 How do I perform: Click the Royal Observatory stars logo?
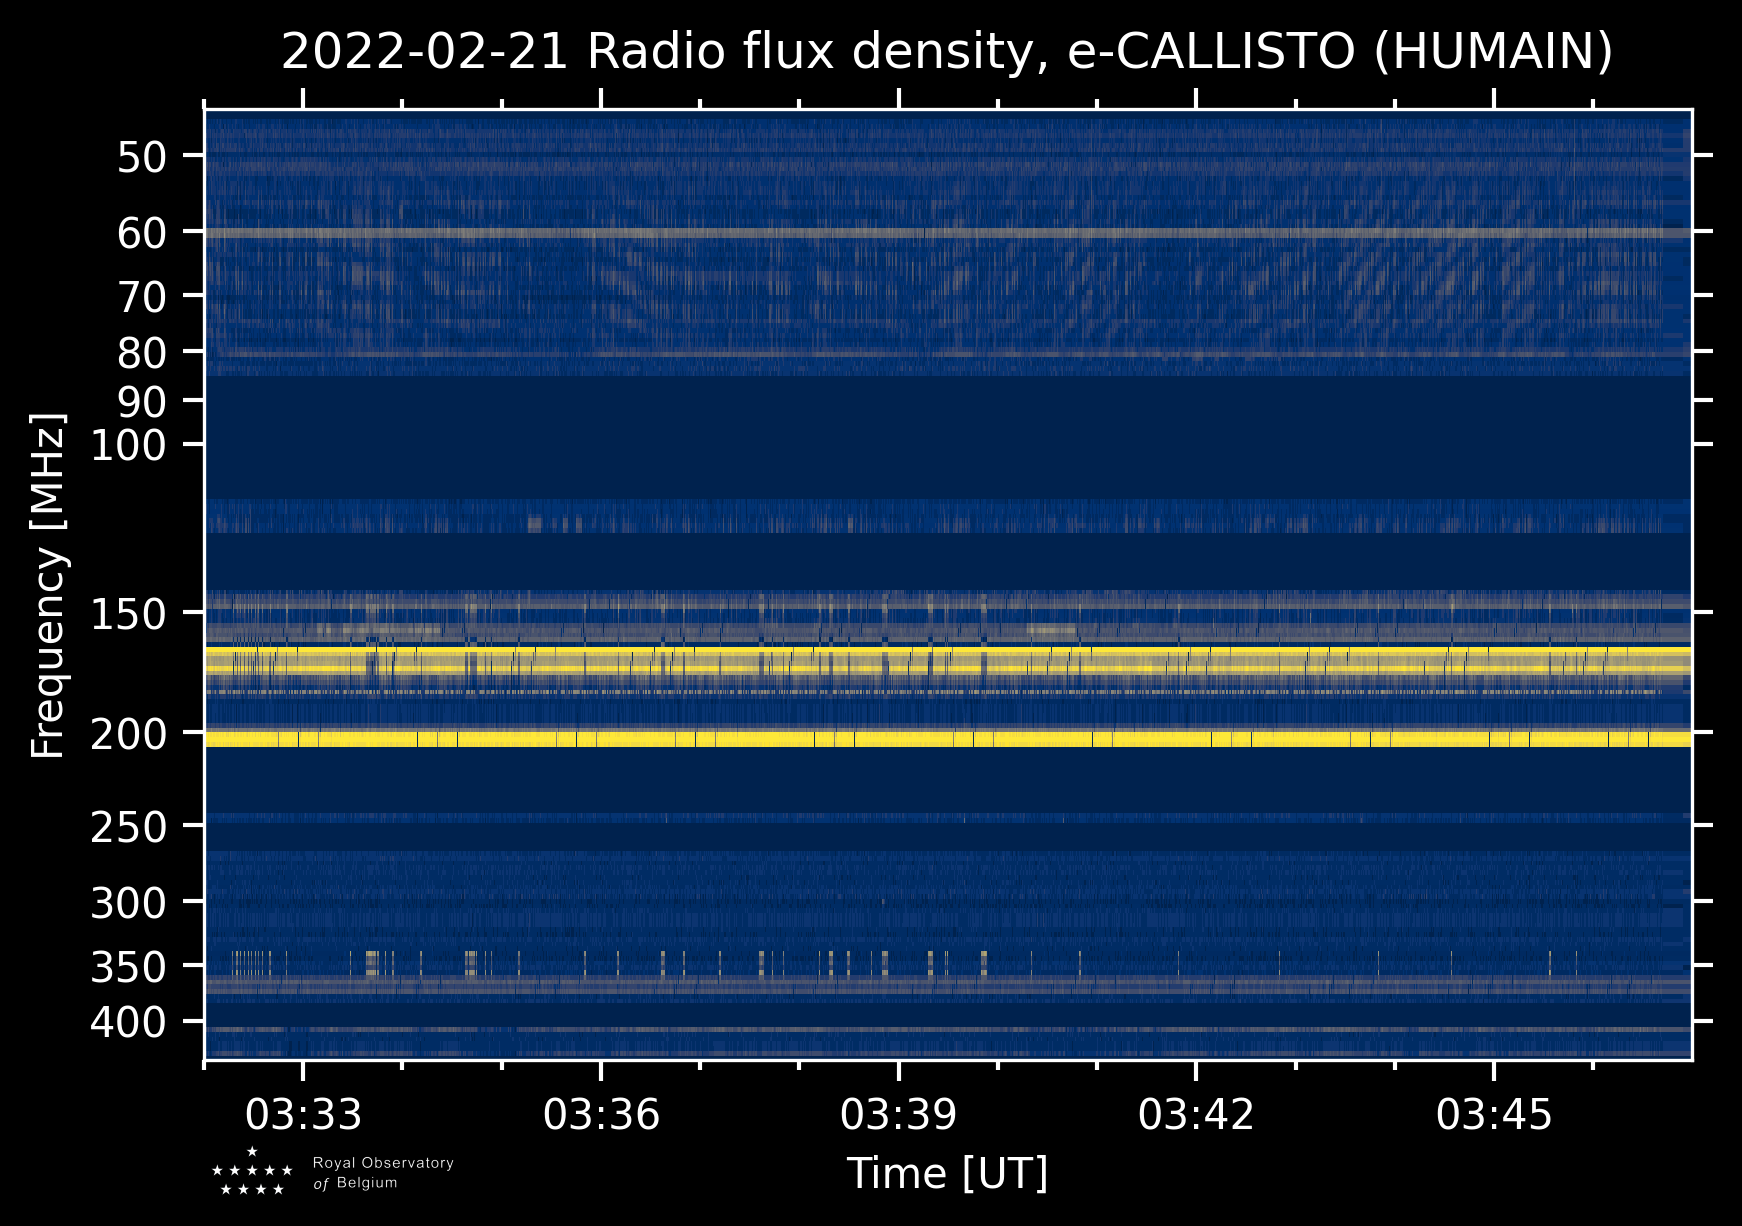coord(252,1172)
